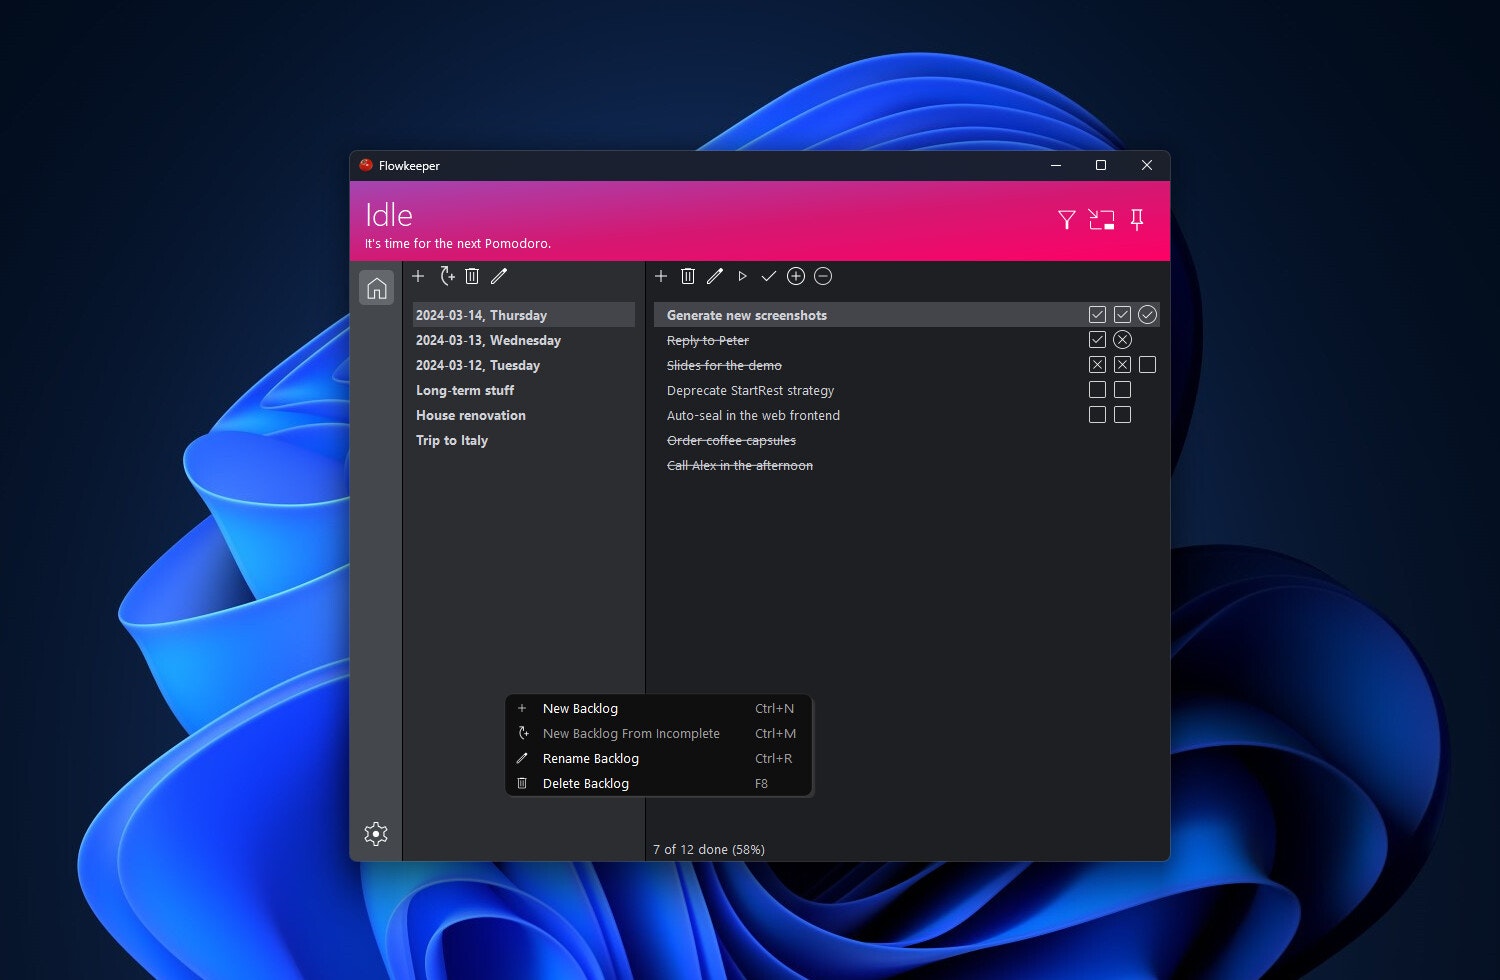Open the Long-term stuff backlog

coord(524,390)
